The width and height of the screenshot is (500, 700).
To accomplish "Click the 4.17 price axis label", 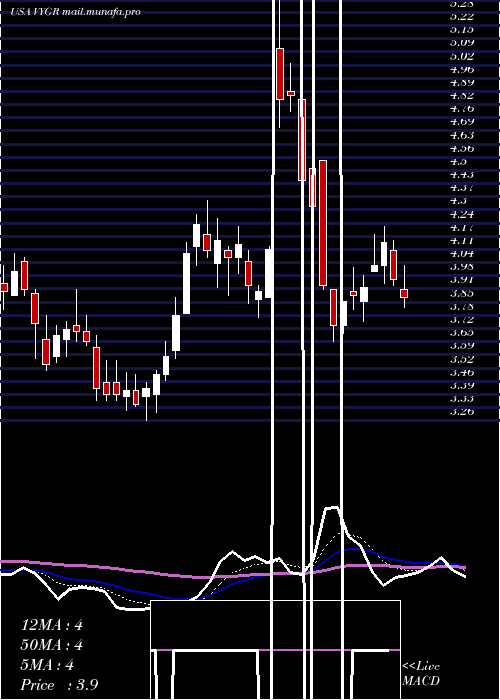I will click(462, 228).
